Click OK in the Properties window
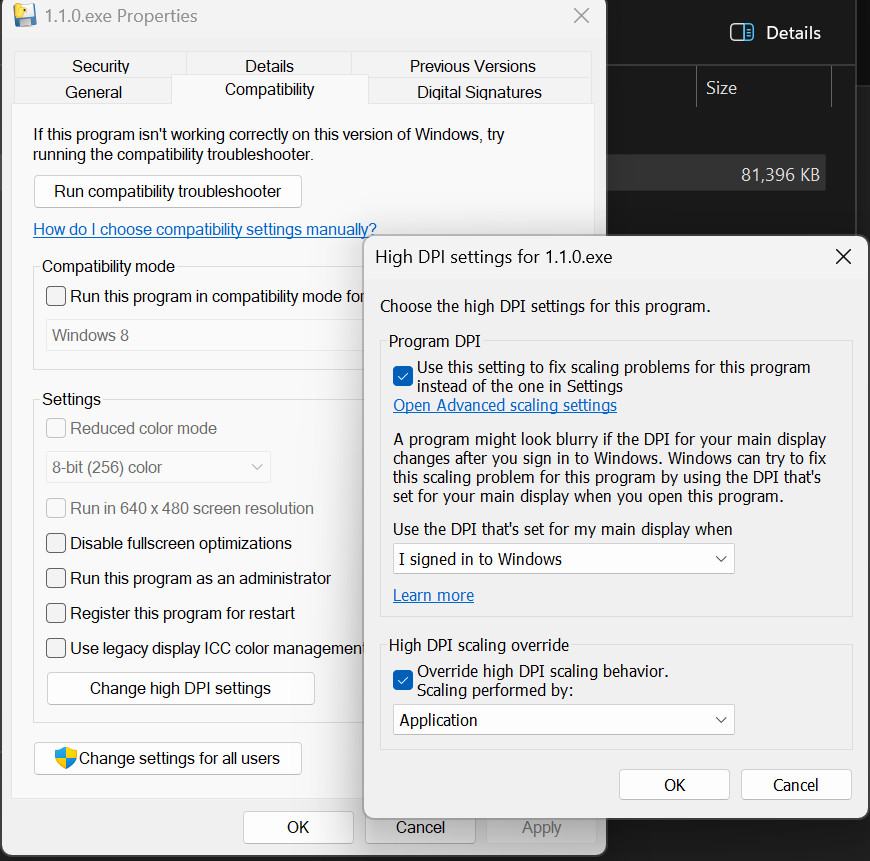This screenshot has width=870, height=861. point(298,827)
